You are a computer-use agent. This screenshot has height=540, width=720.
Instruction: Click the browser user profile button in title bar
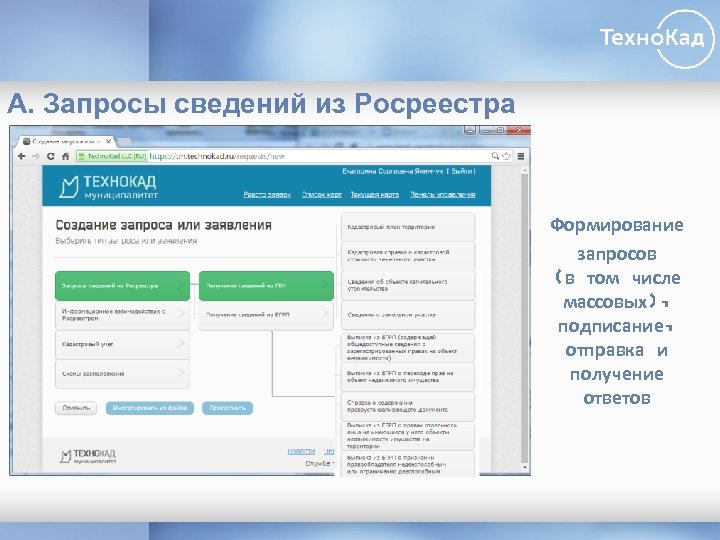[469, 130]
